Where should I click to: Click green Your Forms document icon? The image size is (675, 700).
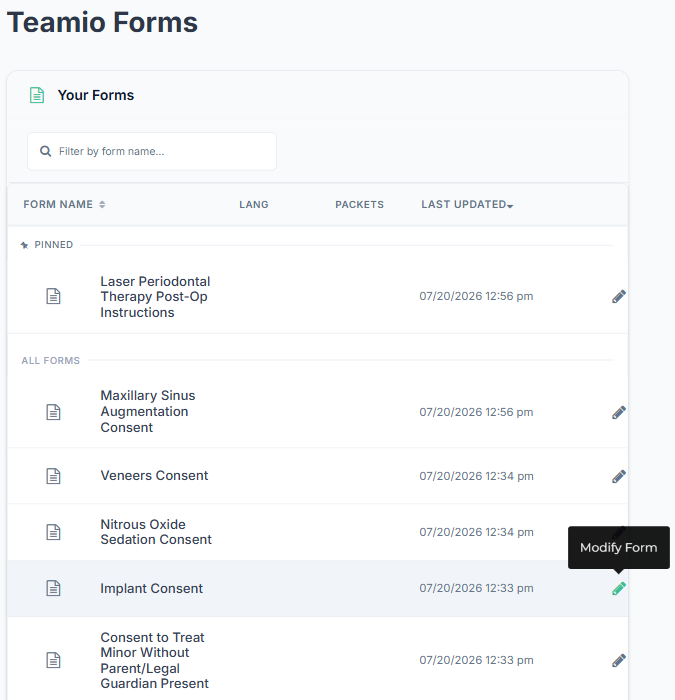coord(37,95)
